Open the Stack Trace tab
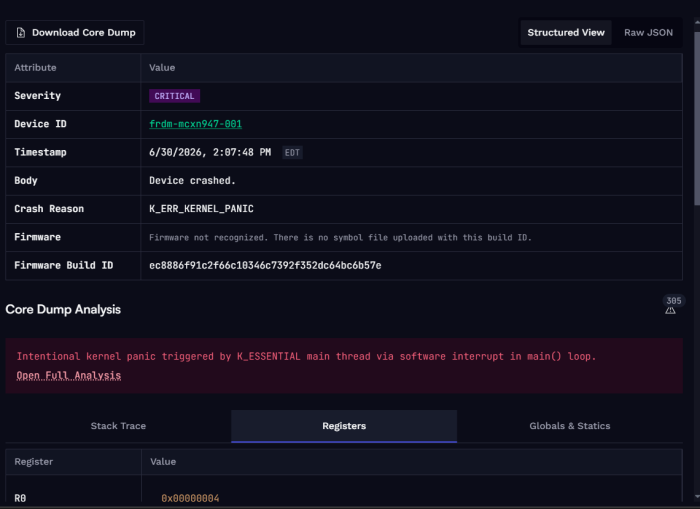 click(118, 426)
